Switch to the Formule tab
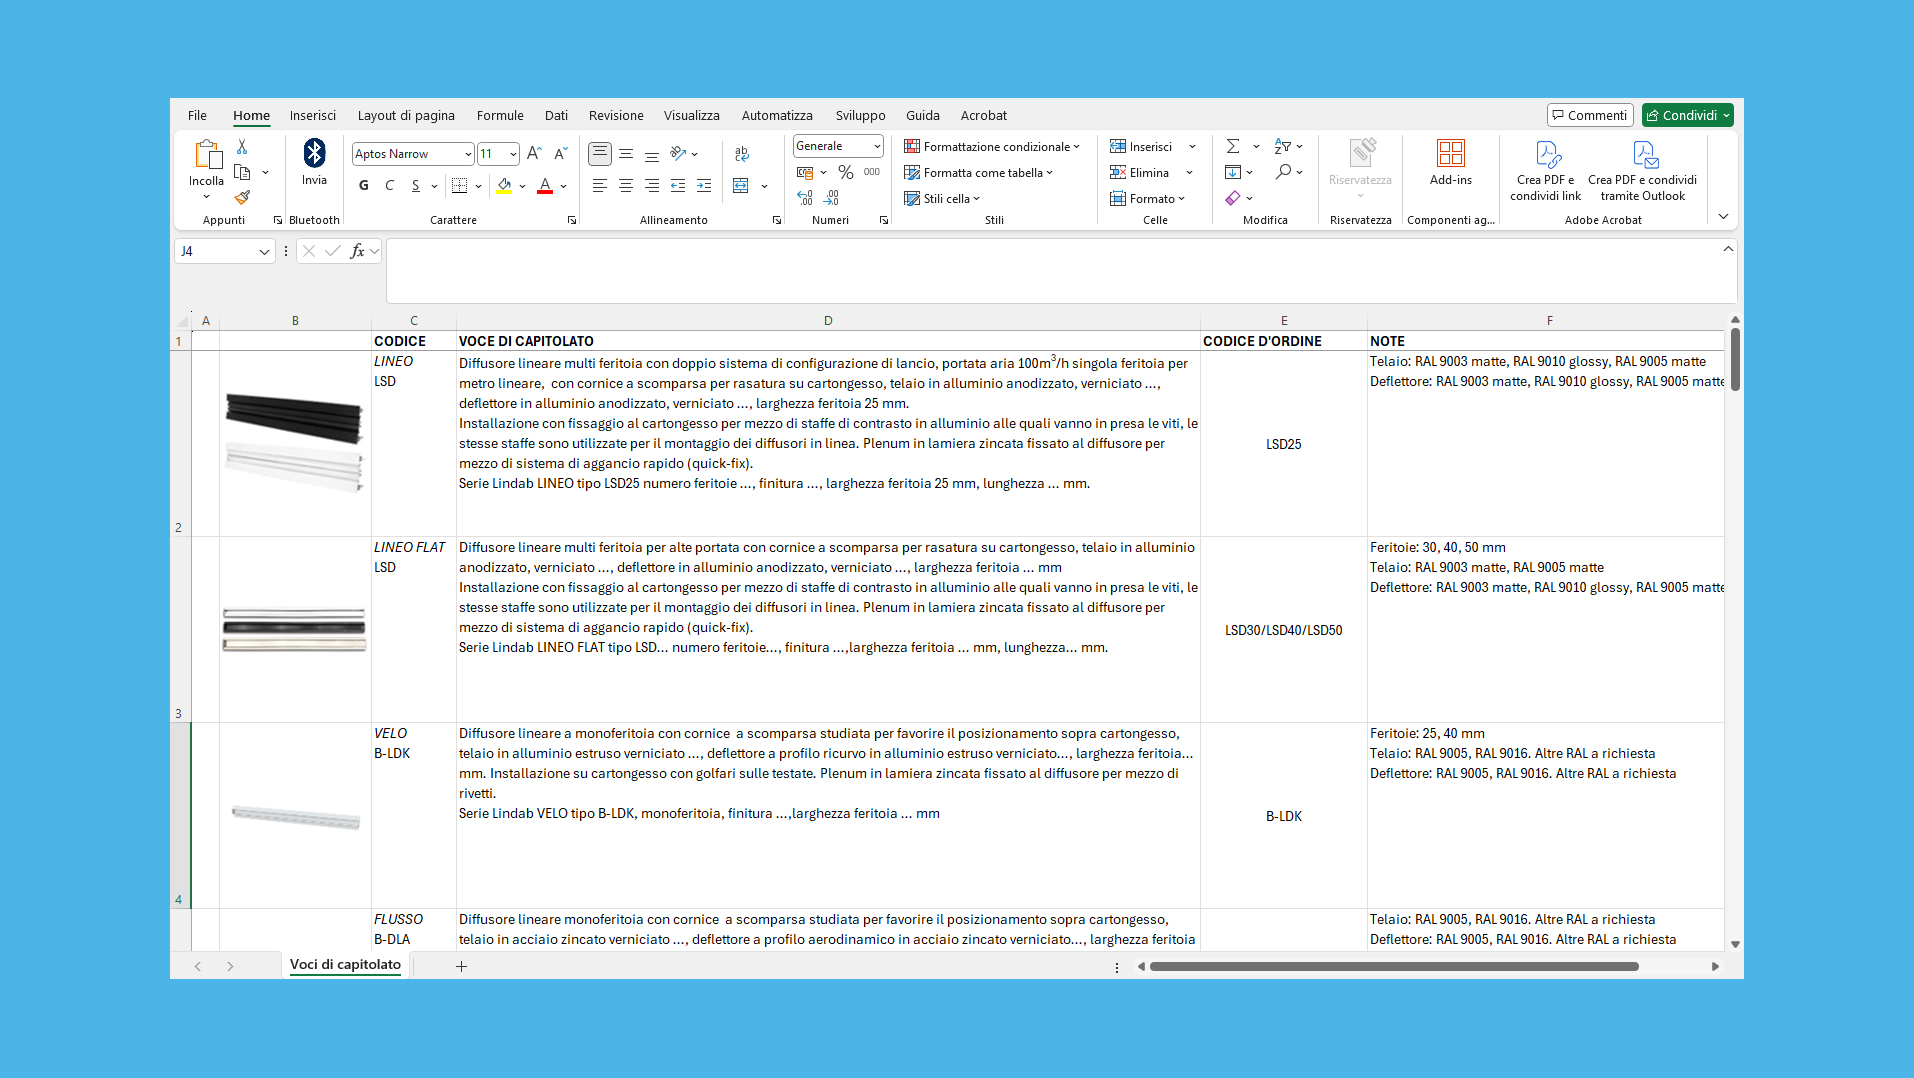The image size is (1914, 1078). point(500,115)
